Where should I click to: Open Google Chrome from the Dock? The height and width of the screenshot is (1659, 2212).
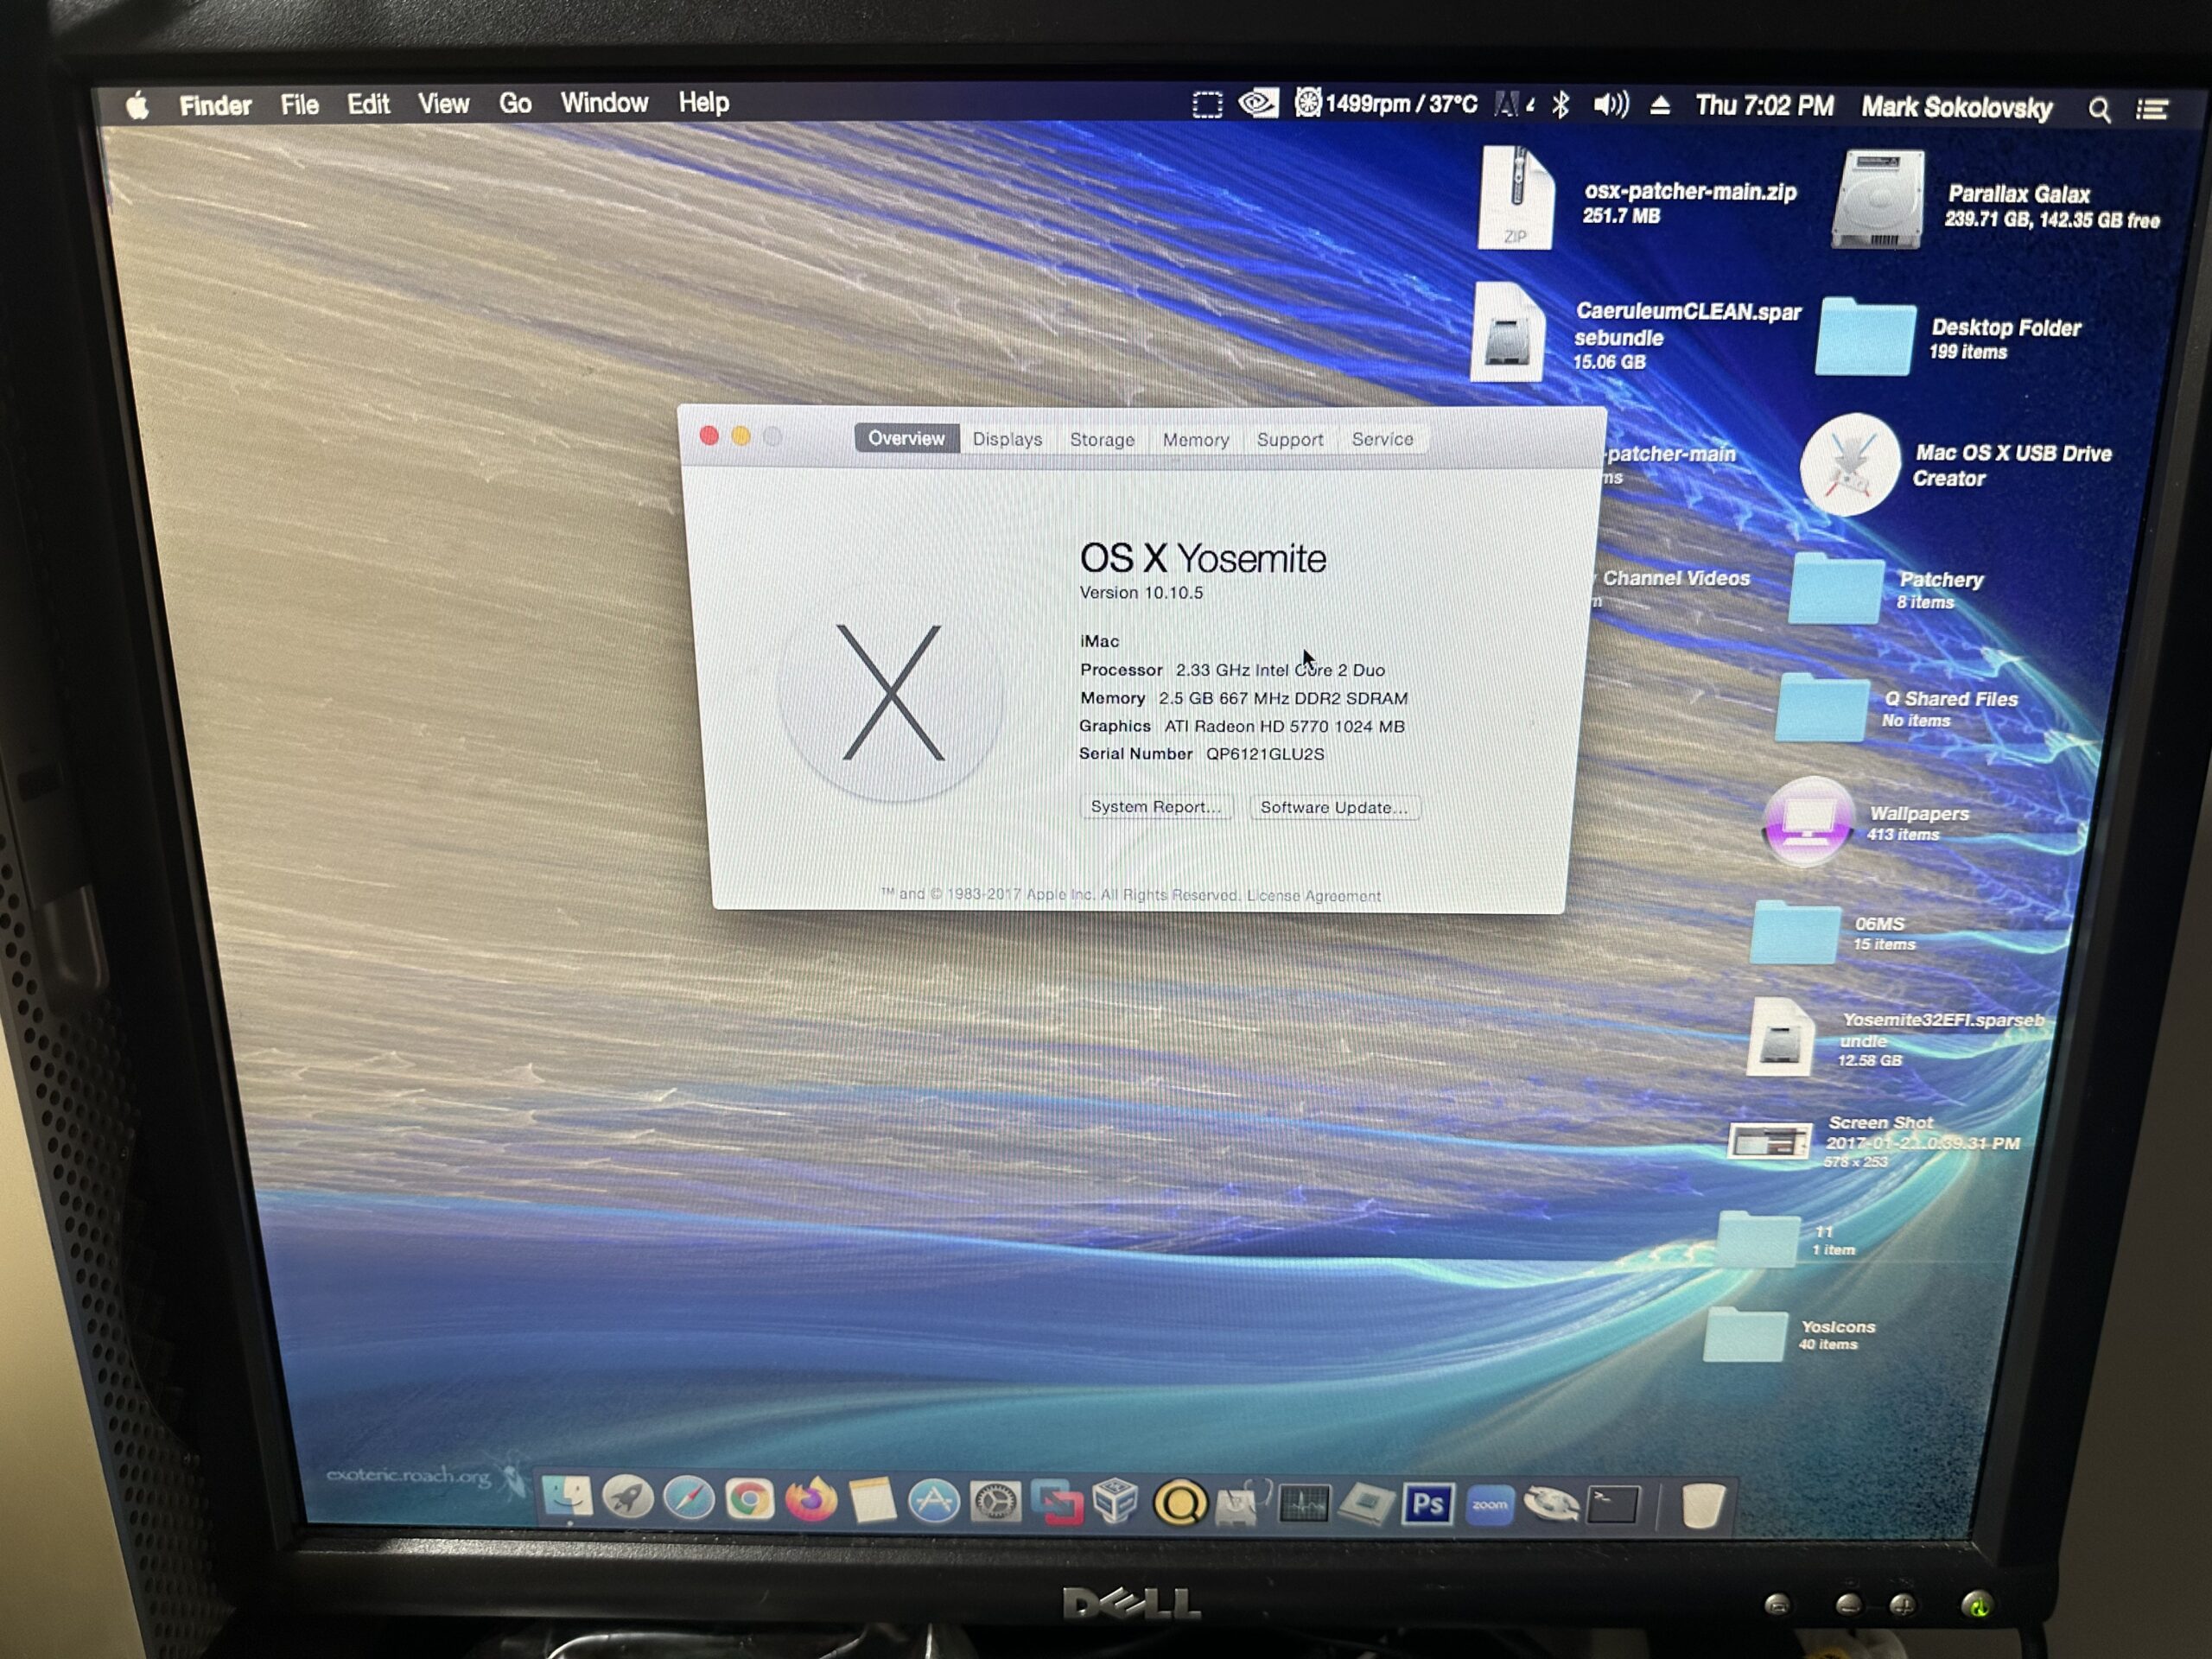(x=749, y=1500)
